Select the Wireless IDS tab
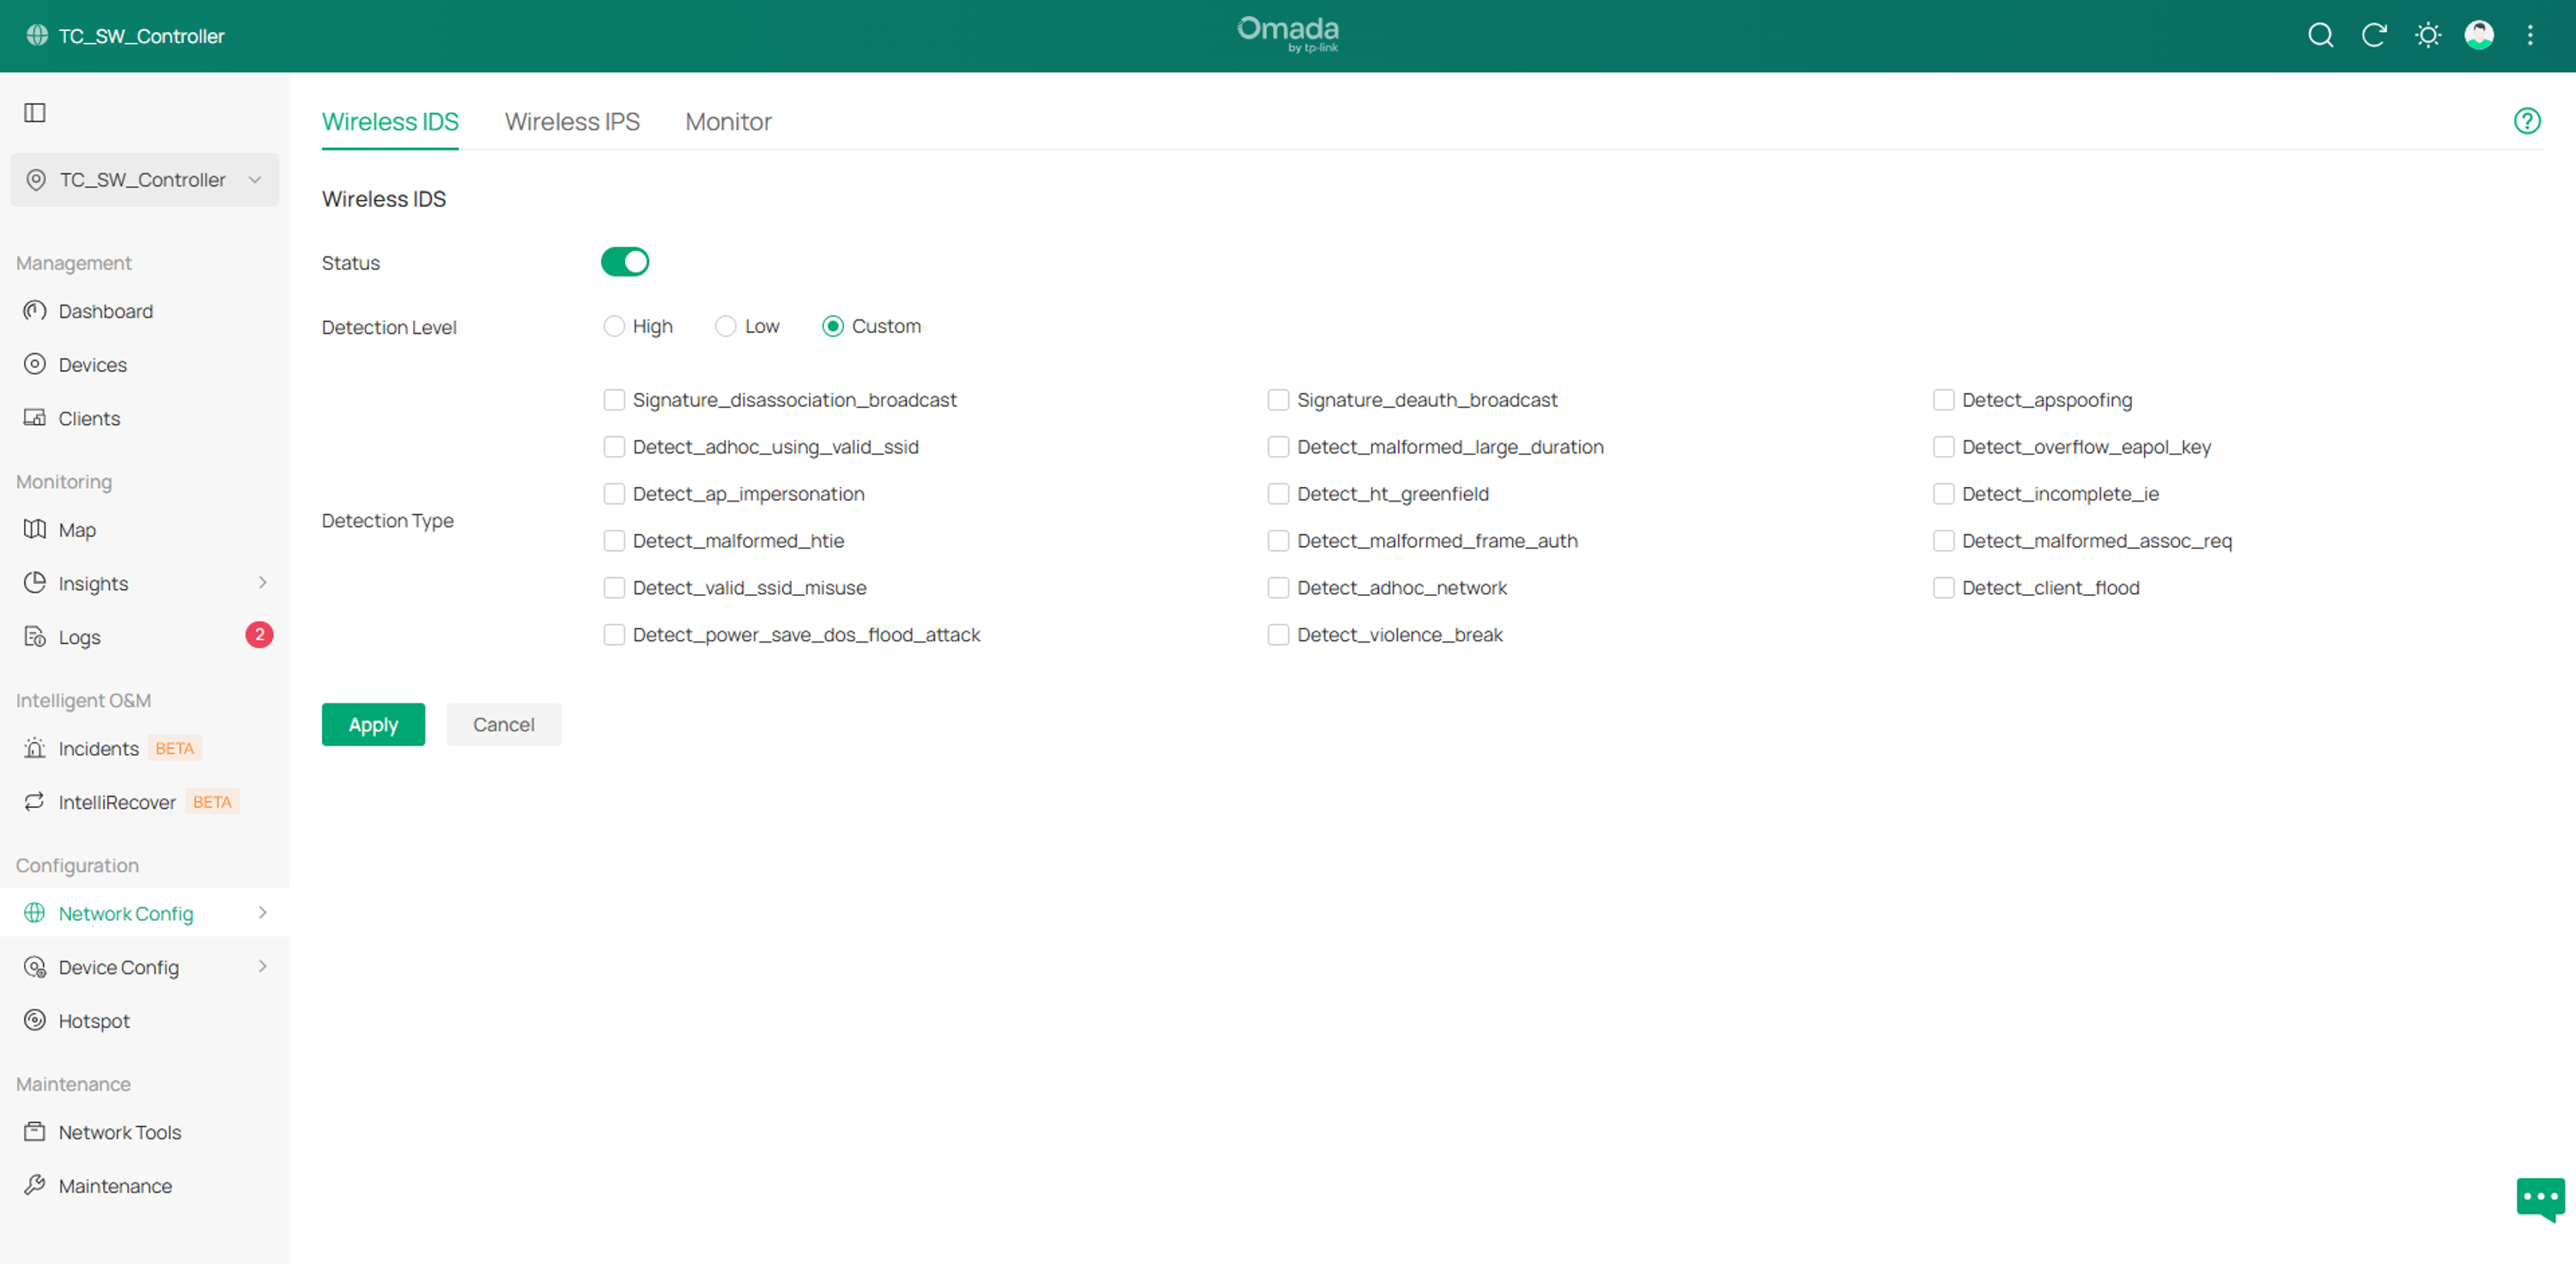 click(390, 122)
